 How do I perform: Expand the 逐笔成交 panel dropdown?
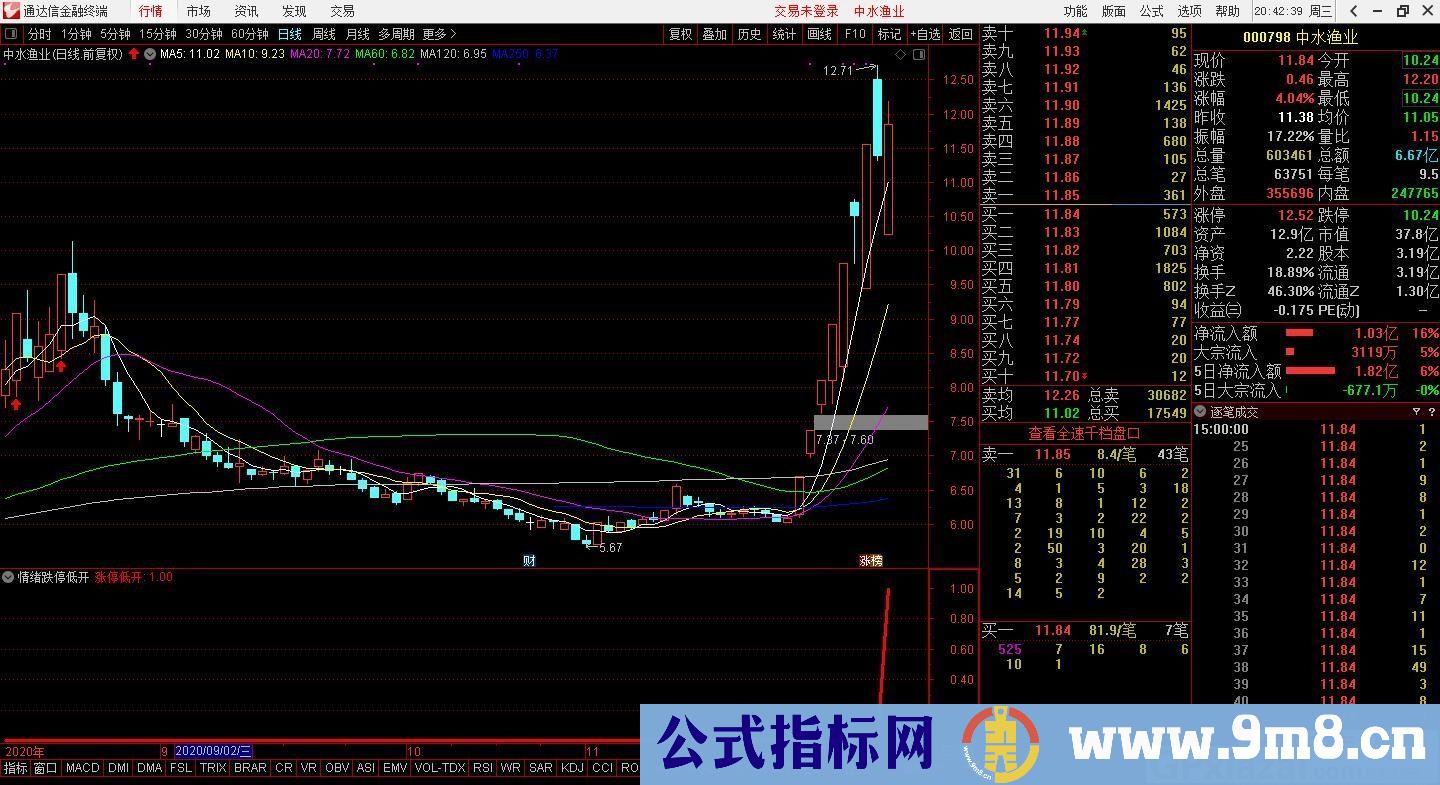[1201, 412]
